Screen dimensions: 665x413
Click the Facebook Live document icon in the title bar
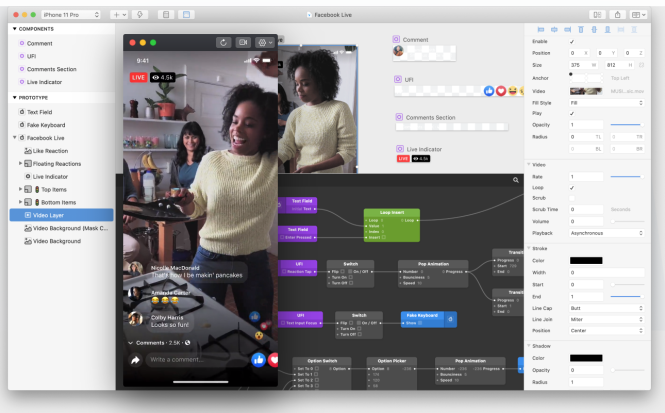pos(309,15)
